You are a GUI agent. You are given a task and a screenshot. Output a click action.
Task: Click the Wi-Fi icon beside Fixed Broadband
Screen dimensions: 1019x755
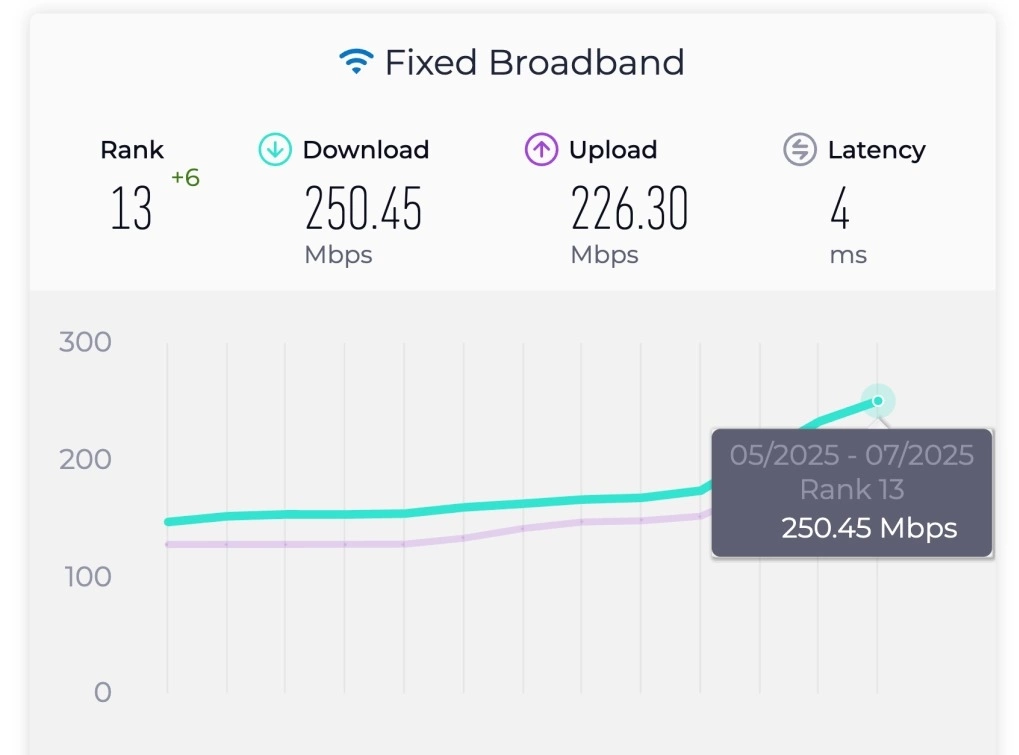pyautogui.click(x=354, y=63)
